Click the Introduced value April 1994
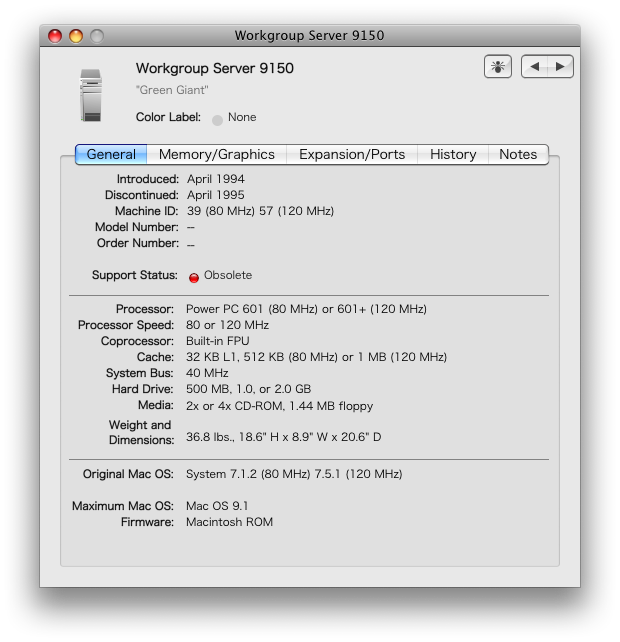 pyautogui.click(x=216, y=179)
